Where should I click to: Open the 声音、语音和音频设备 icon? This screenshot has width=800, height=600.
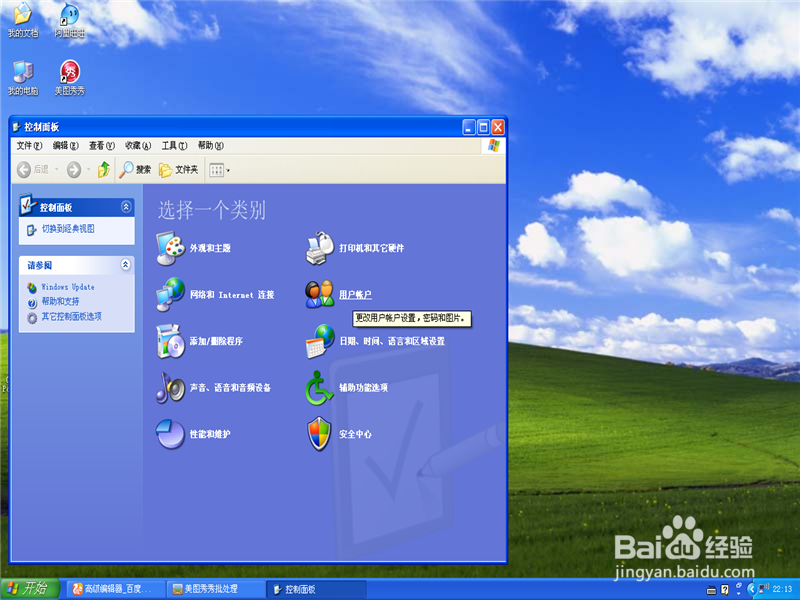coord(170,387)
